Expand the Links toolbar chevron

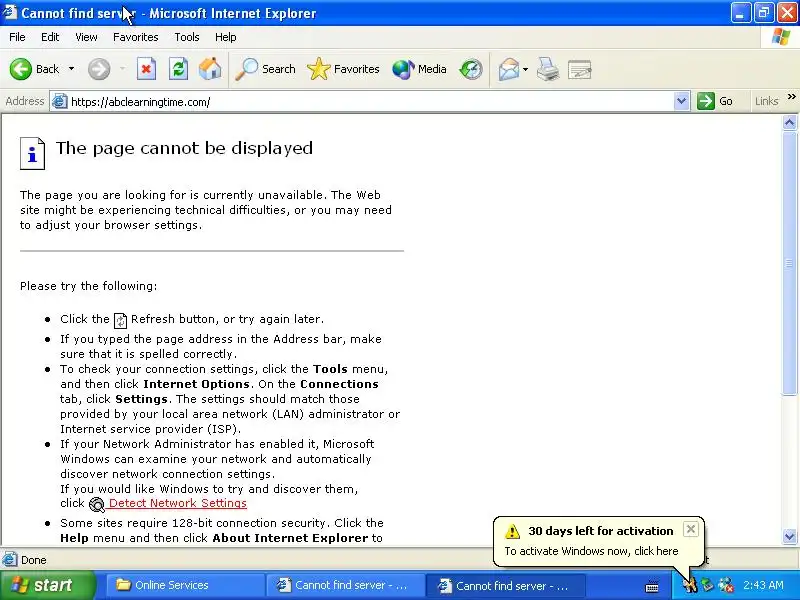[791, 96]
